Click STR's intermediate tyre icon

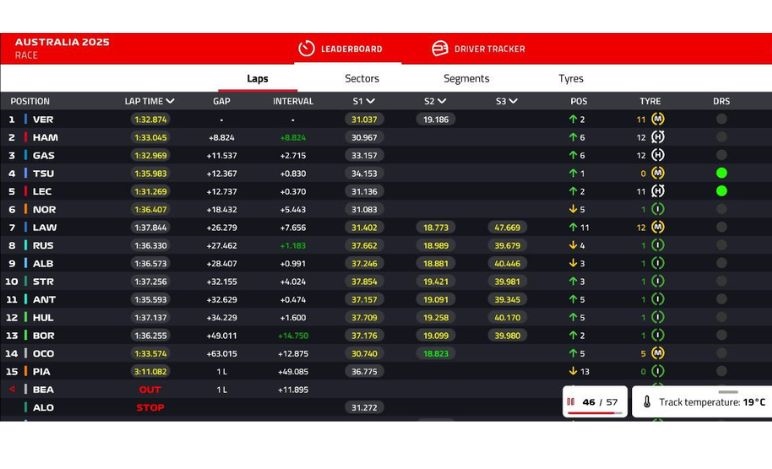[x=658, y=281]
